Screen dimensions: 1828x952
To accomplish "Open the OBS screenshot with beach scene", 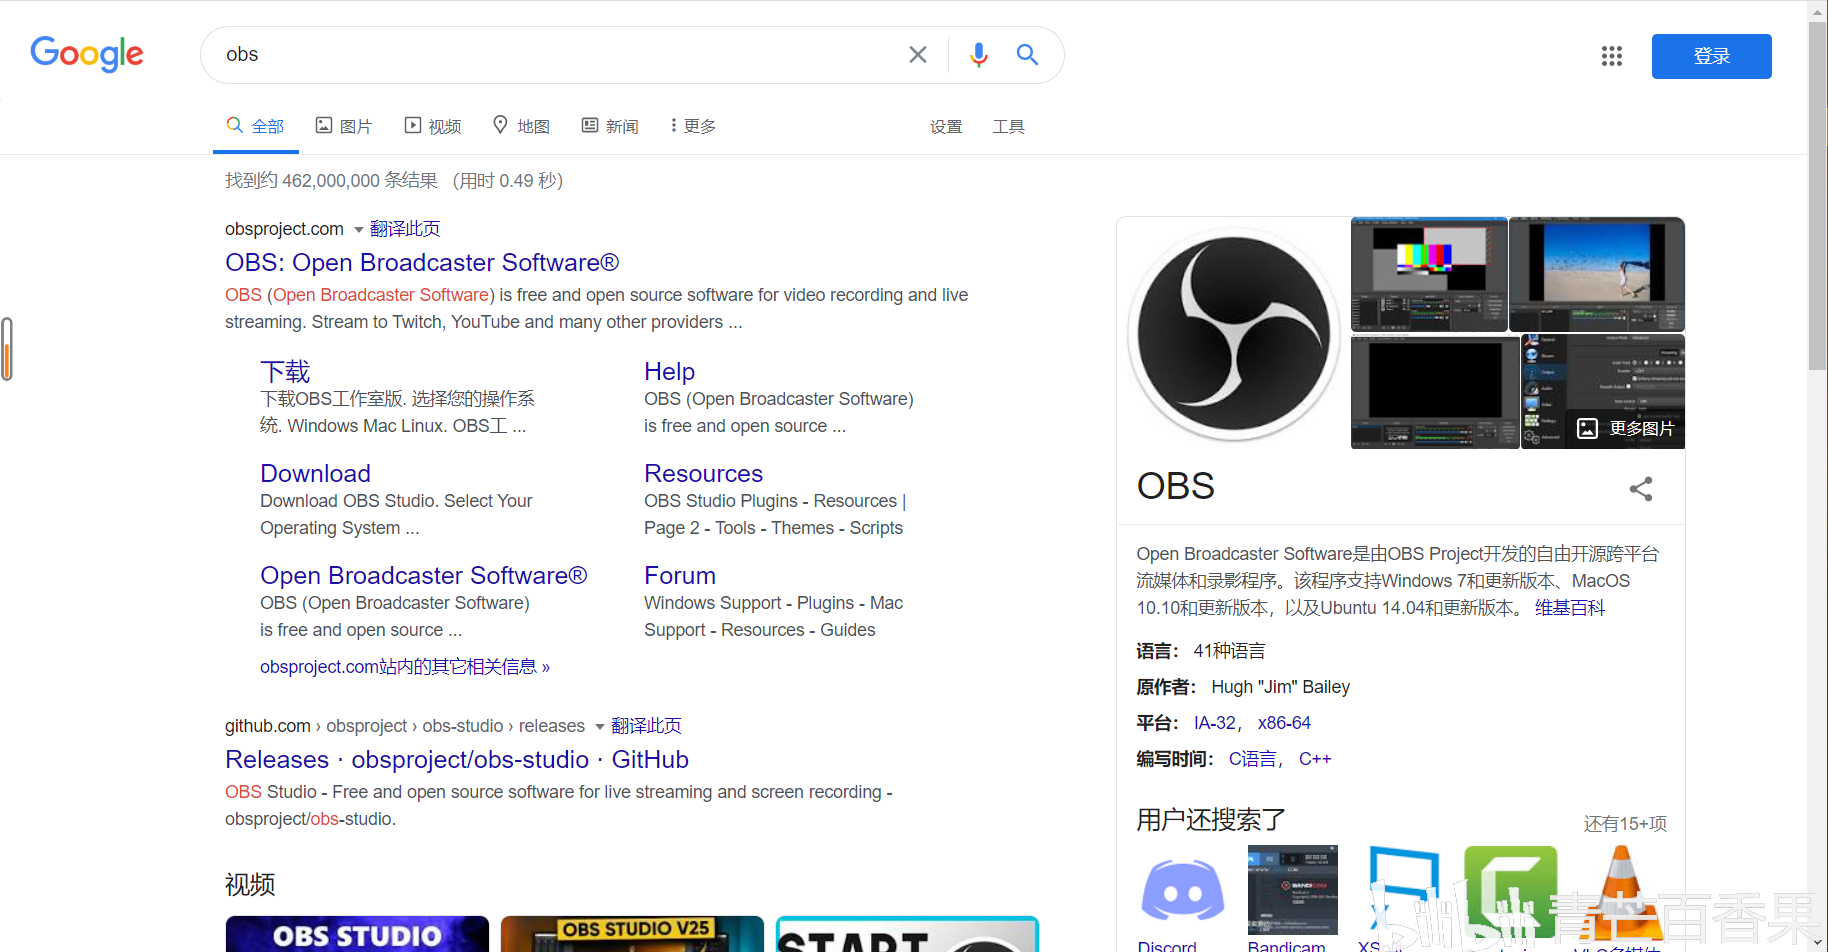I will 1597,274.
